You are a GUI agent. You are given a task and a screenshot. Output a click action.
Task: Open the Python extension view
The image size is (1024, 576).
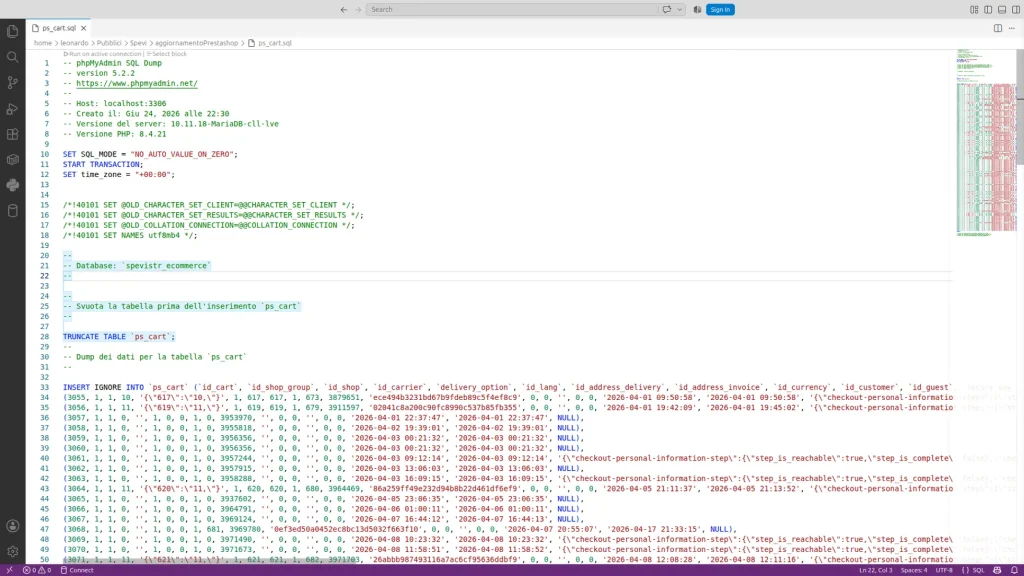[x=12, y=185]
